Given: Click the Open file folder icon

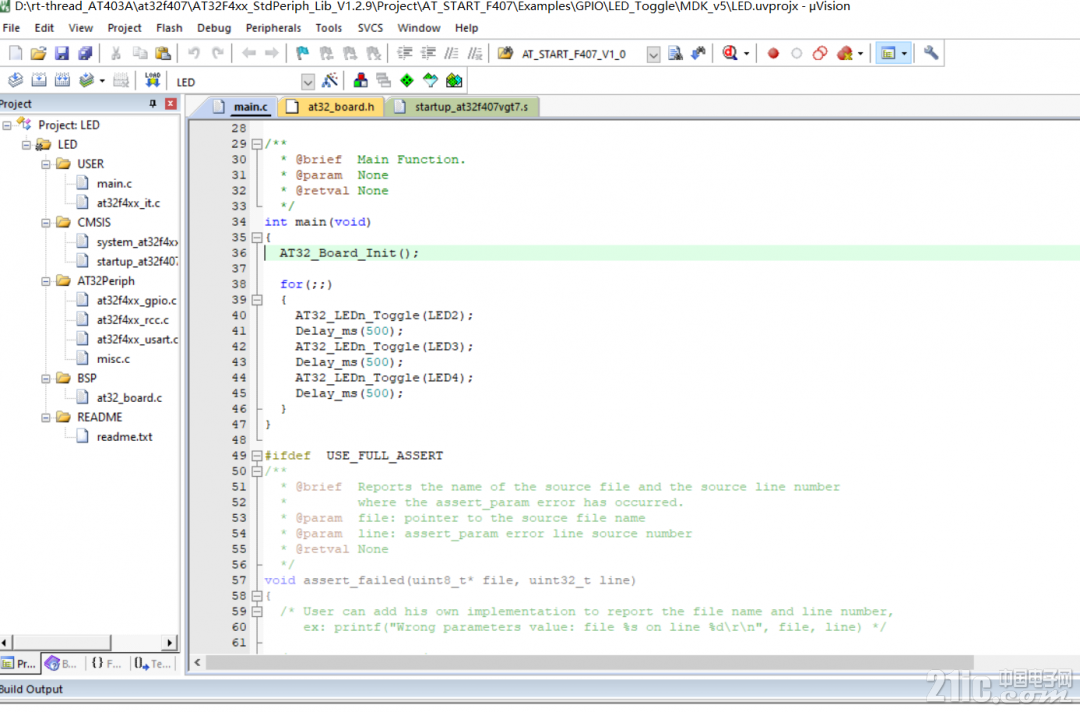Looking at the screenshot, I should point(39,53).
